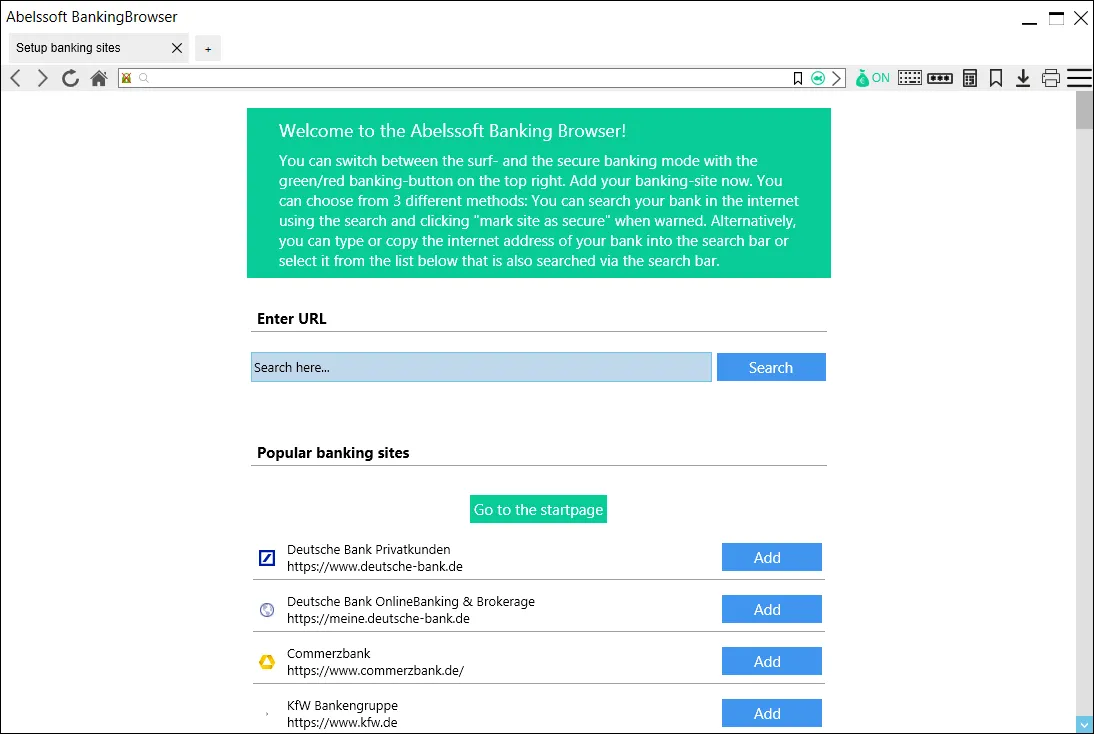Image resolution: width=1094 pixels, height=734 pixels.
Task: Open the downloads icon
Action: click(1023, 77)
